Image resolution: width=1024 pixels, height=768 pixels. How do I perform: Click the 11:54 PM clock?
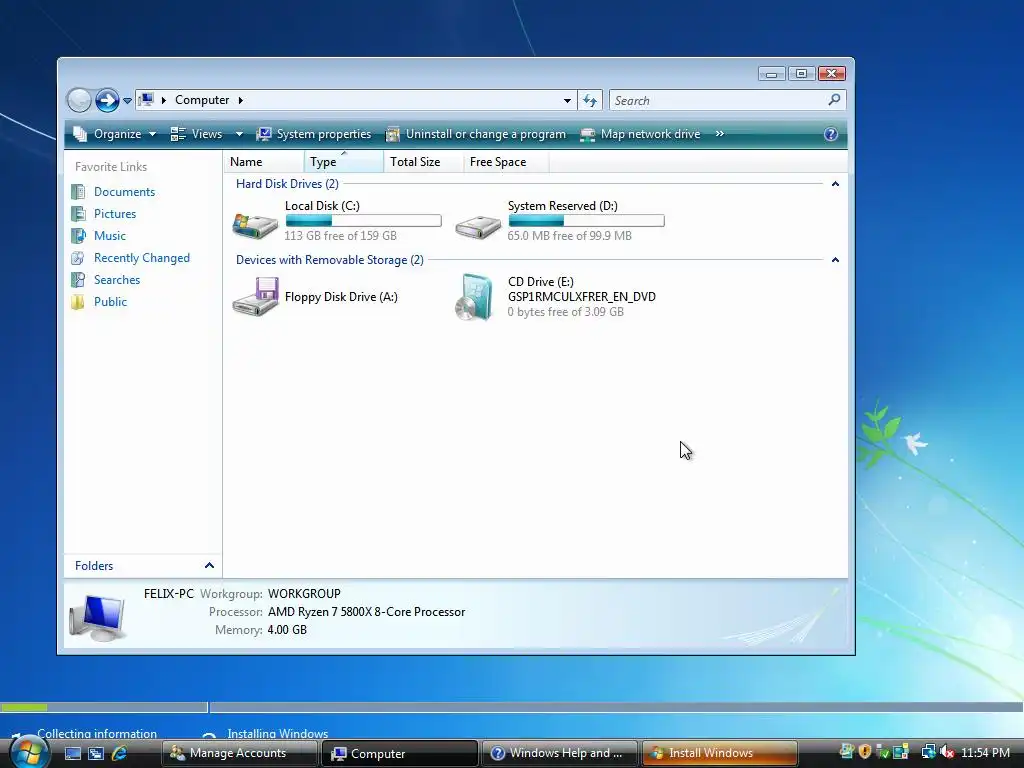(985, 753)
